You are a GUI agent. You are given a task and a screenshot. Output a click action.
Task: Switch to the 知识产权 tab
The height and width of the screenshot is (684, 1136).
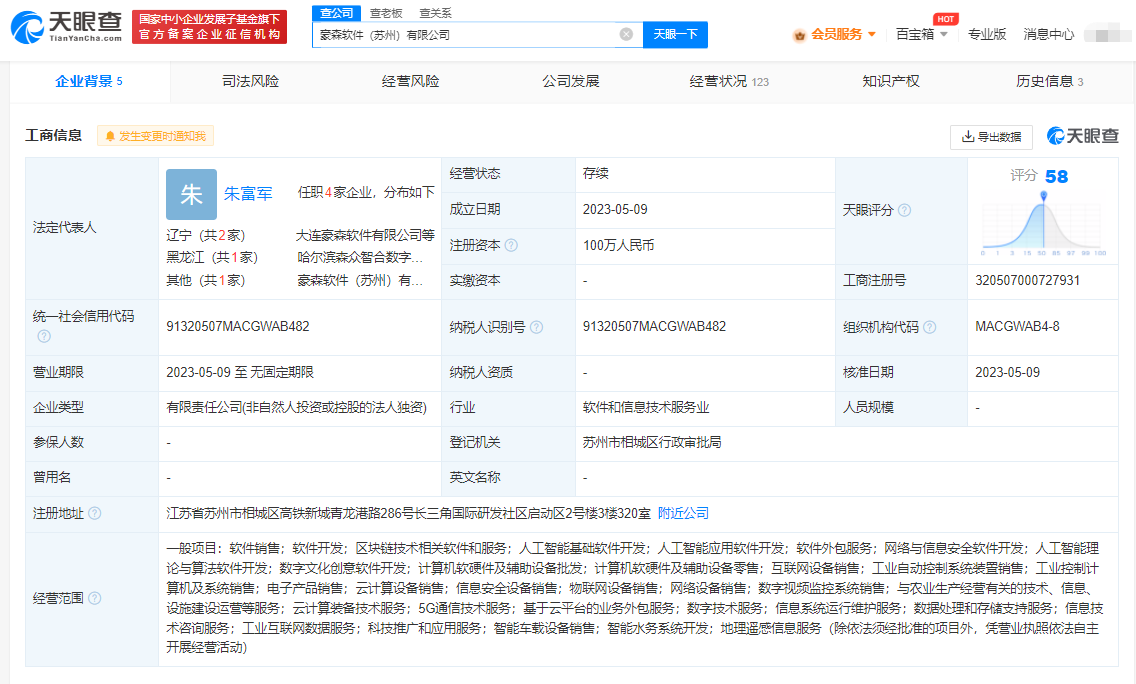[890, 81]
